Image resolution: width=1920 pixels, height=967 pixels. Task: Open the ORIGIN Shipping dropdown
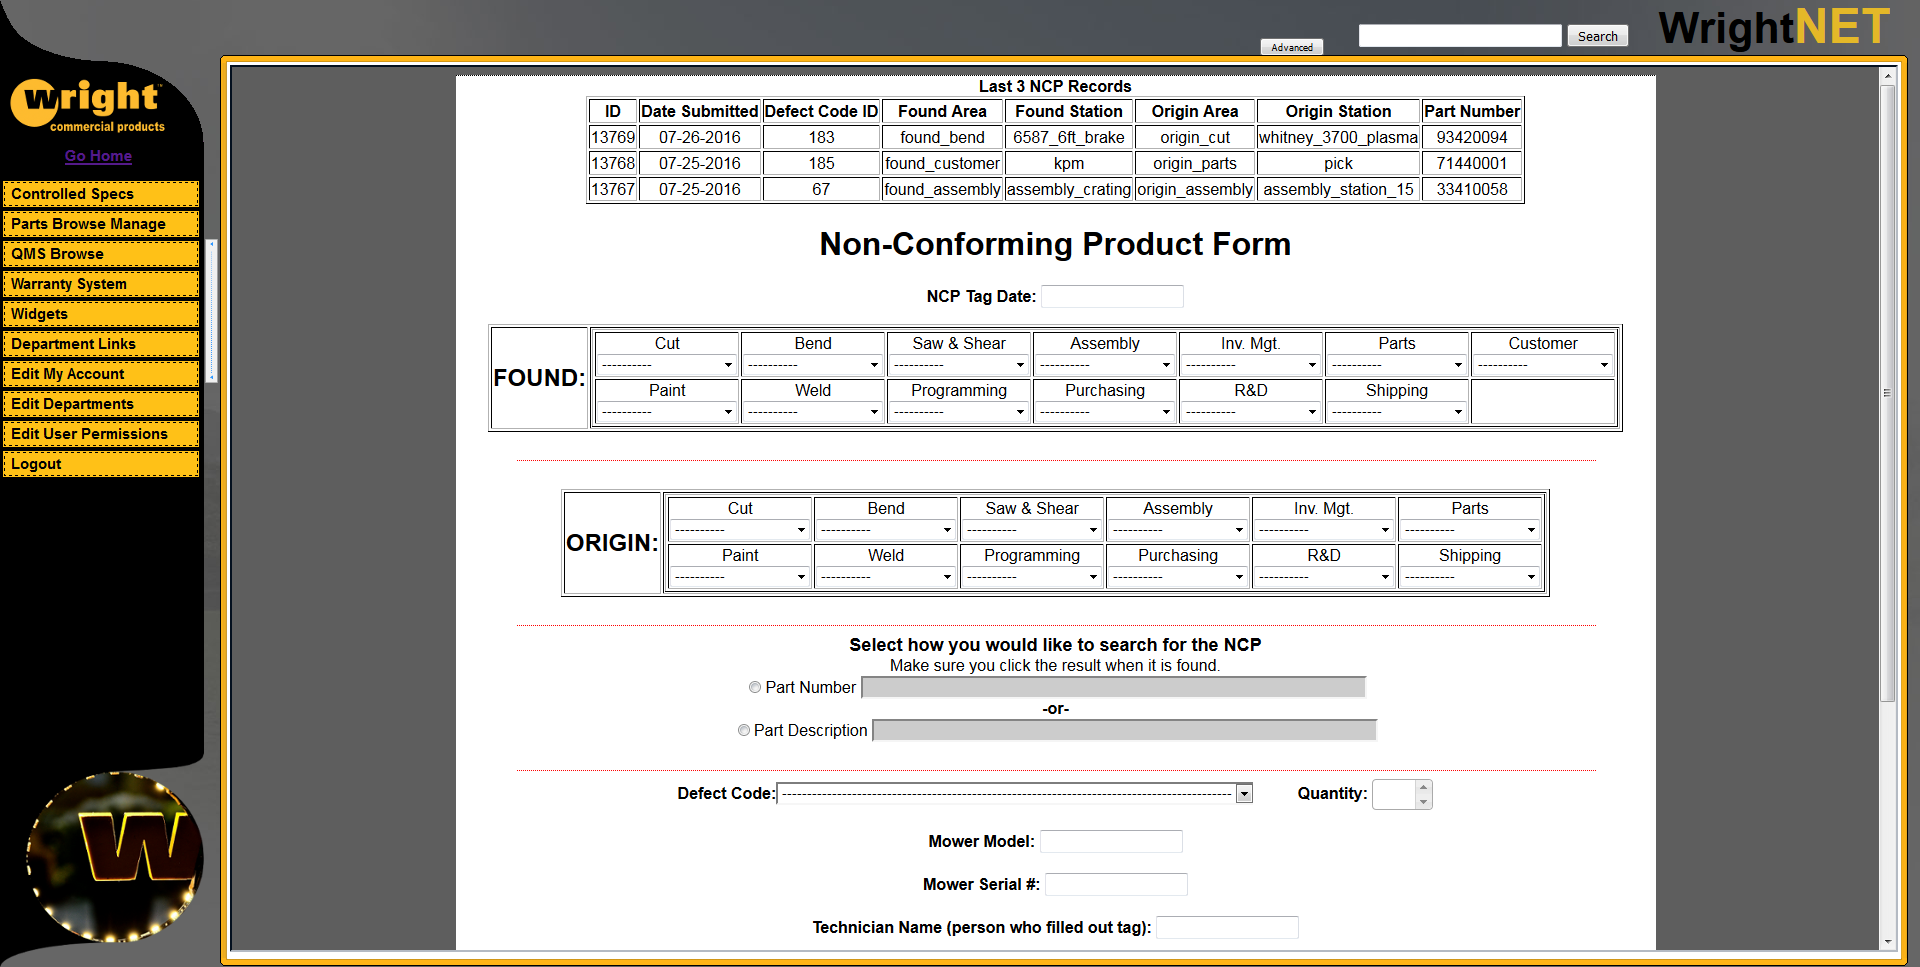(x=1470, y=577)
